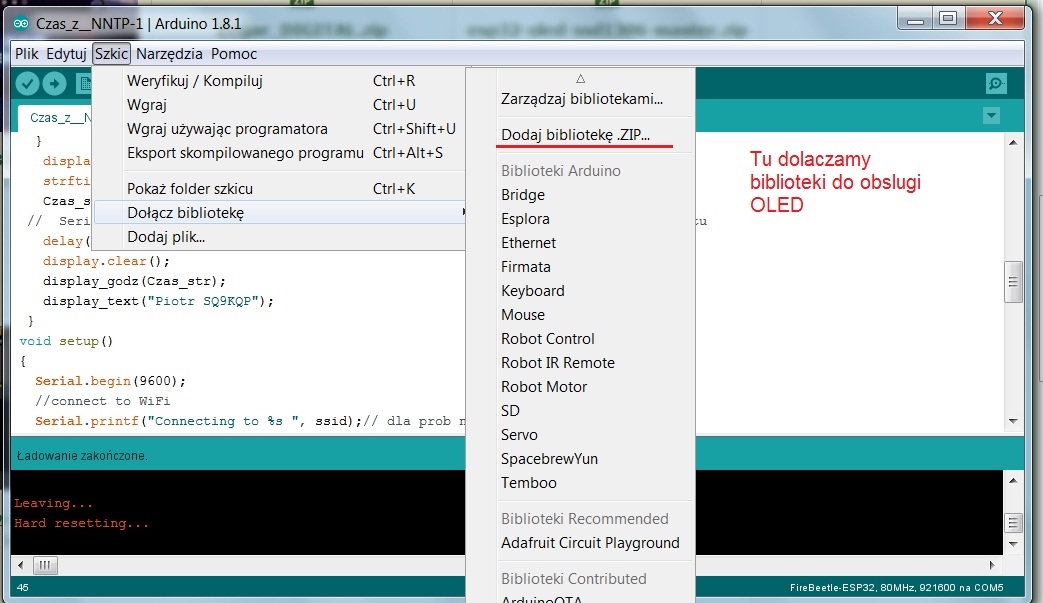Click the horizontal scroll-right arrow
1043x603 pixels.
point(992,565)
